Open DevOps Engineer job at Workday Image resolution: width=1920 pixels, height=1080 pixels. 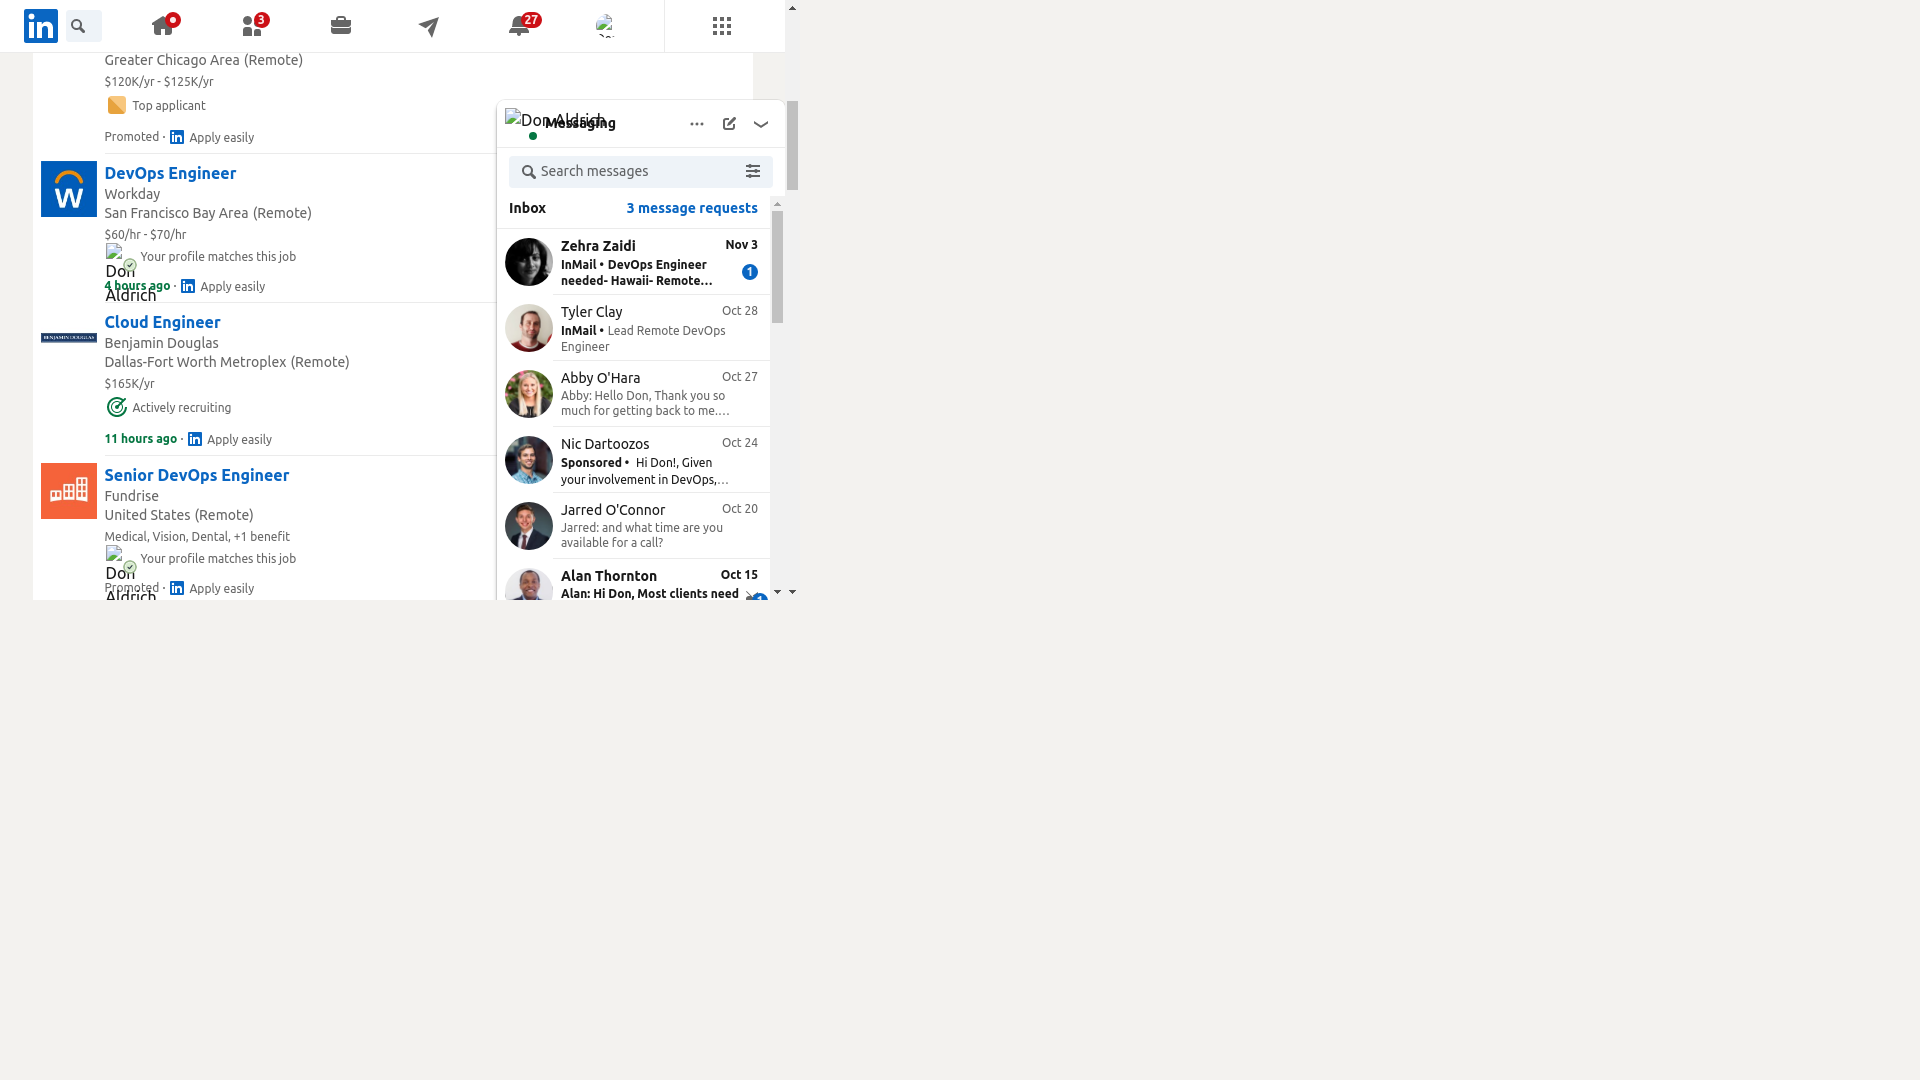pyautogui.click(x=170, y=173)
